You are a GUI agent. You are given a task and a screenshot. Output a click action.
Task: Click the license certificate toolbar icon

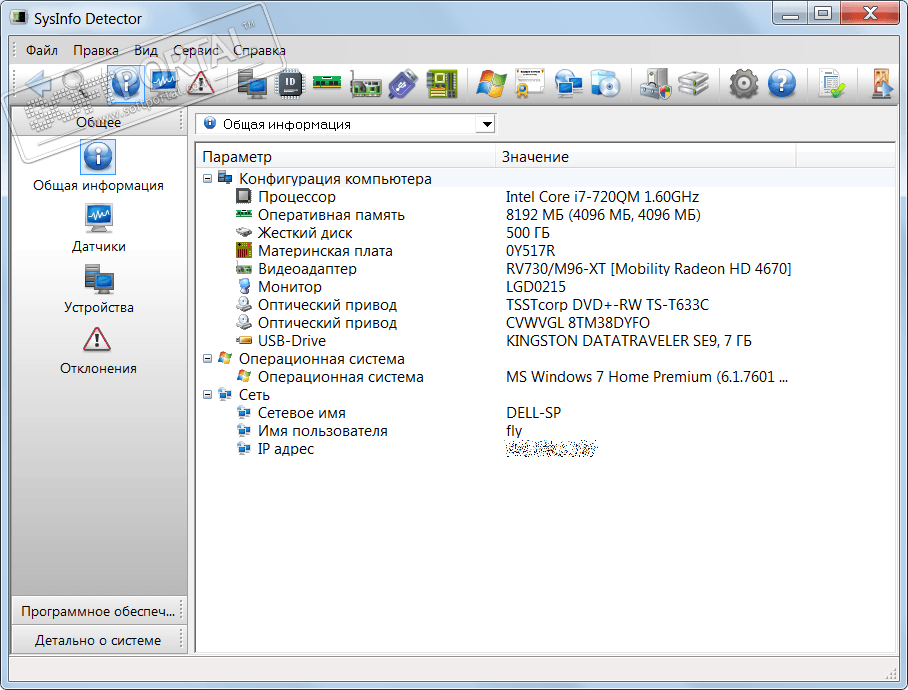[x=529, y=84]
